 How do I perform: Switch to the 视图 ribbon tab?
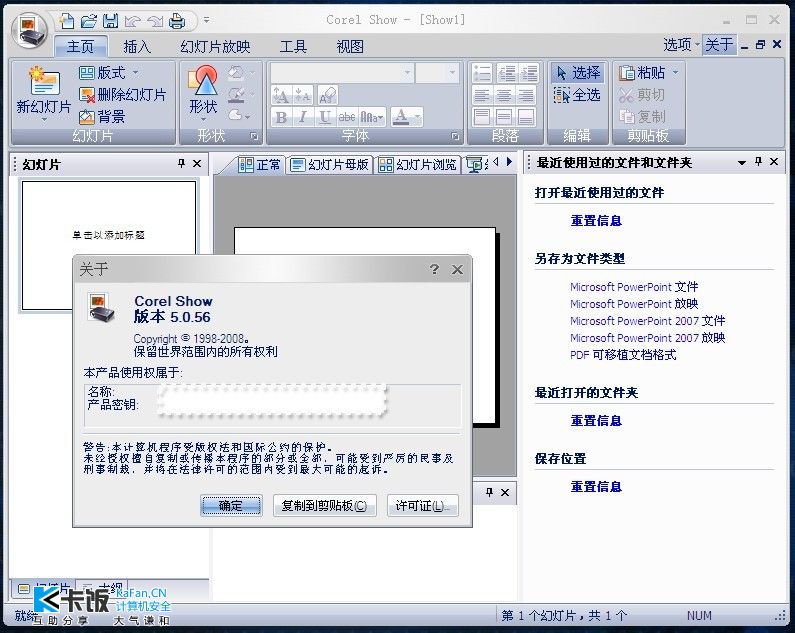click(x=350, y=47)
